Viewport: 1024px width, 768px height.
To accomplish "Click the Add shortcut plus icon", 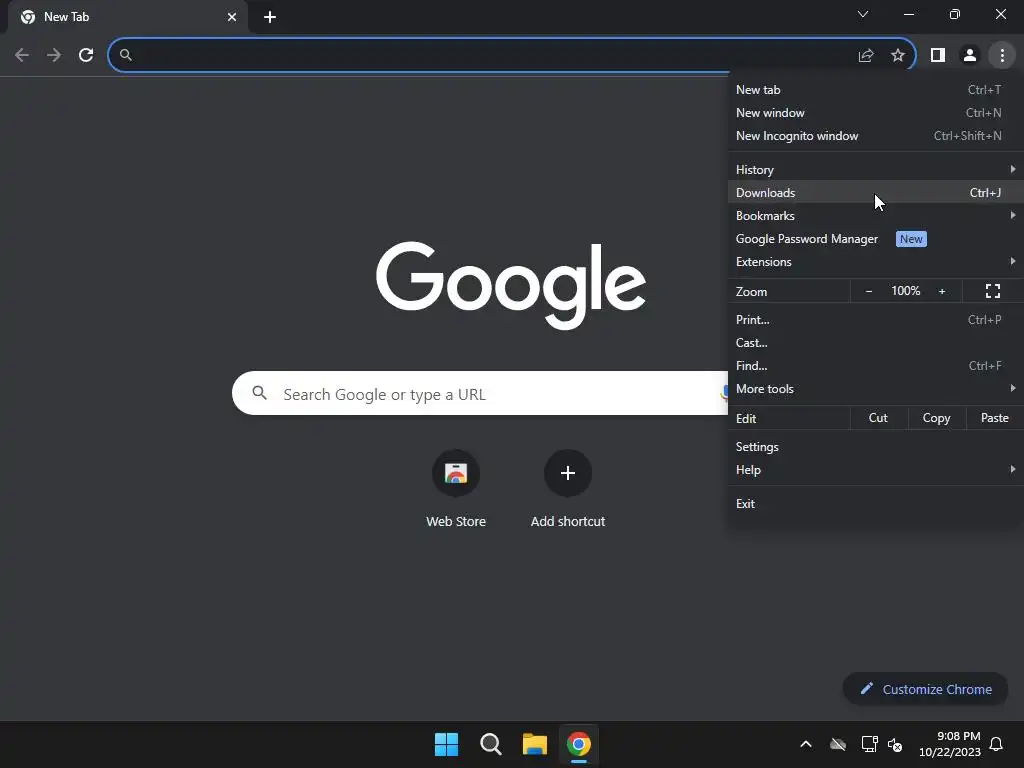I will (568, 473).
